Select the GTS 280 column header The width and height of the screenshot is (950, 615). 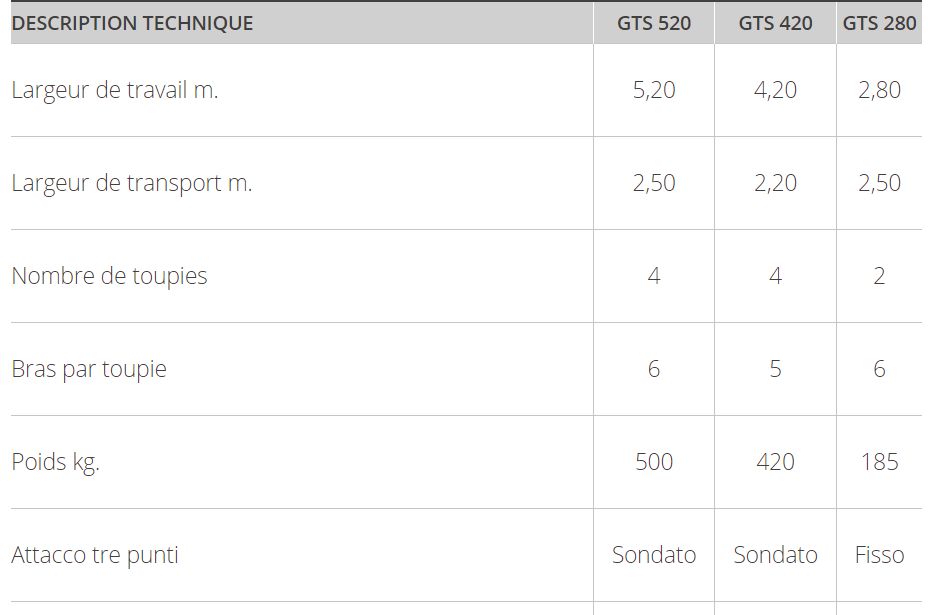tap(879, 23)
